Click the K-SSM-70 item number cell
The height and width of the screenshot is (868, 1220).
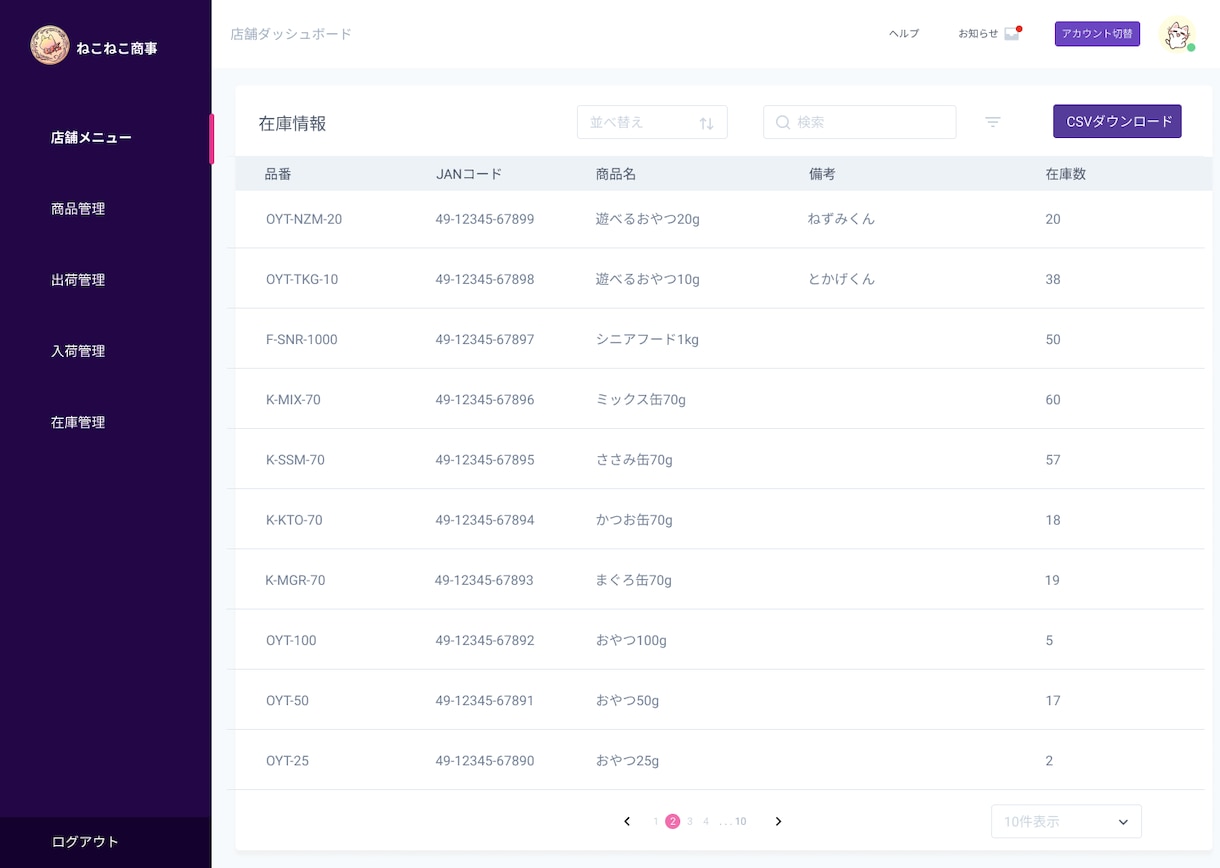click(x=295, y=460)
